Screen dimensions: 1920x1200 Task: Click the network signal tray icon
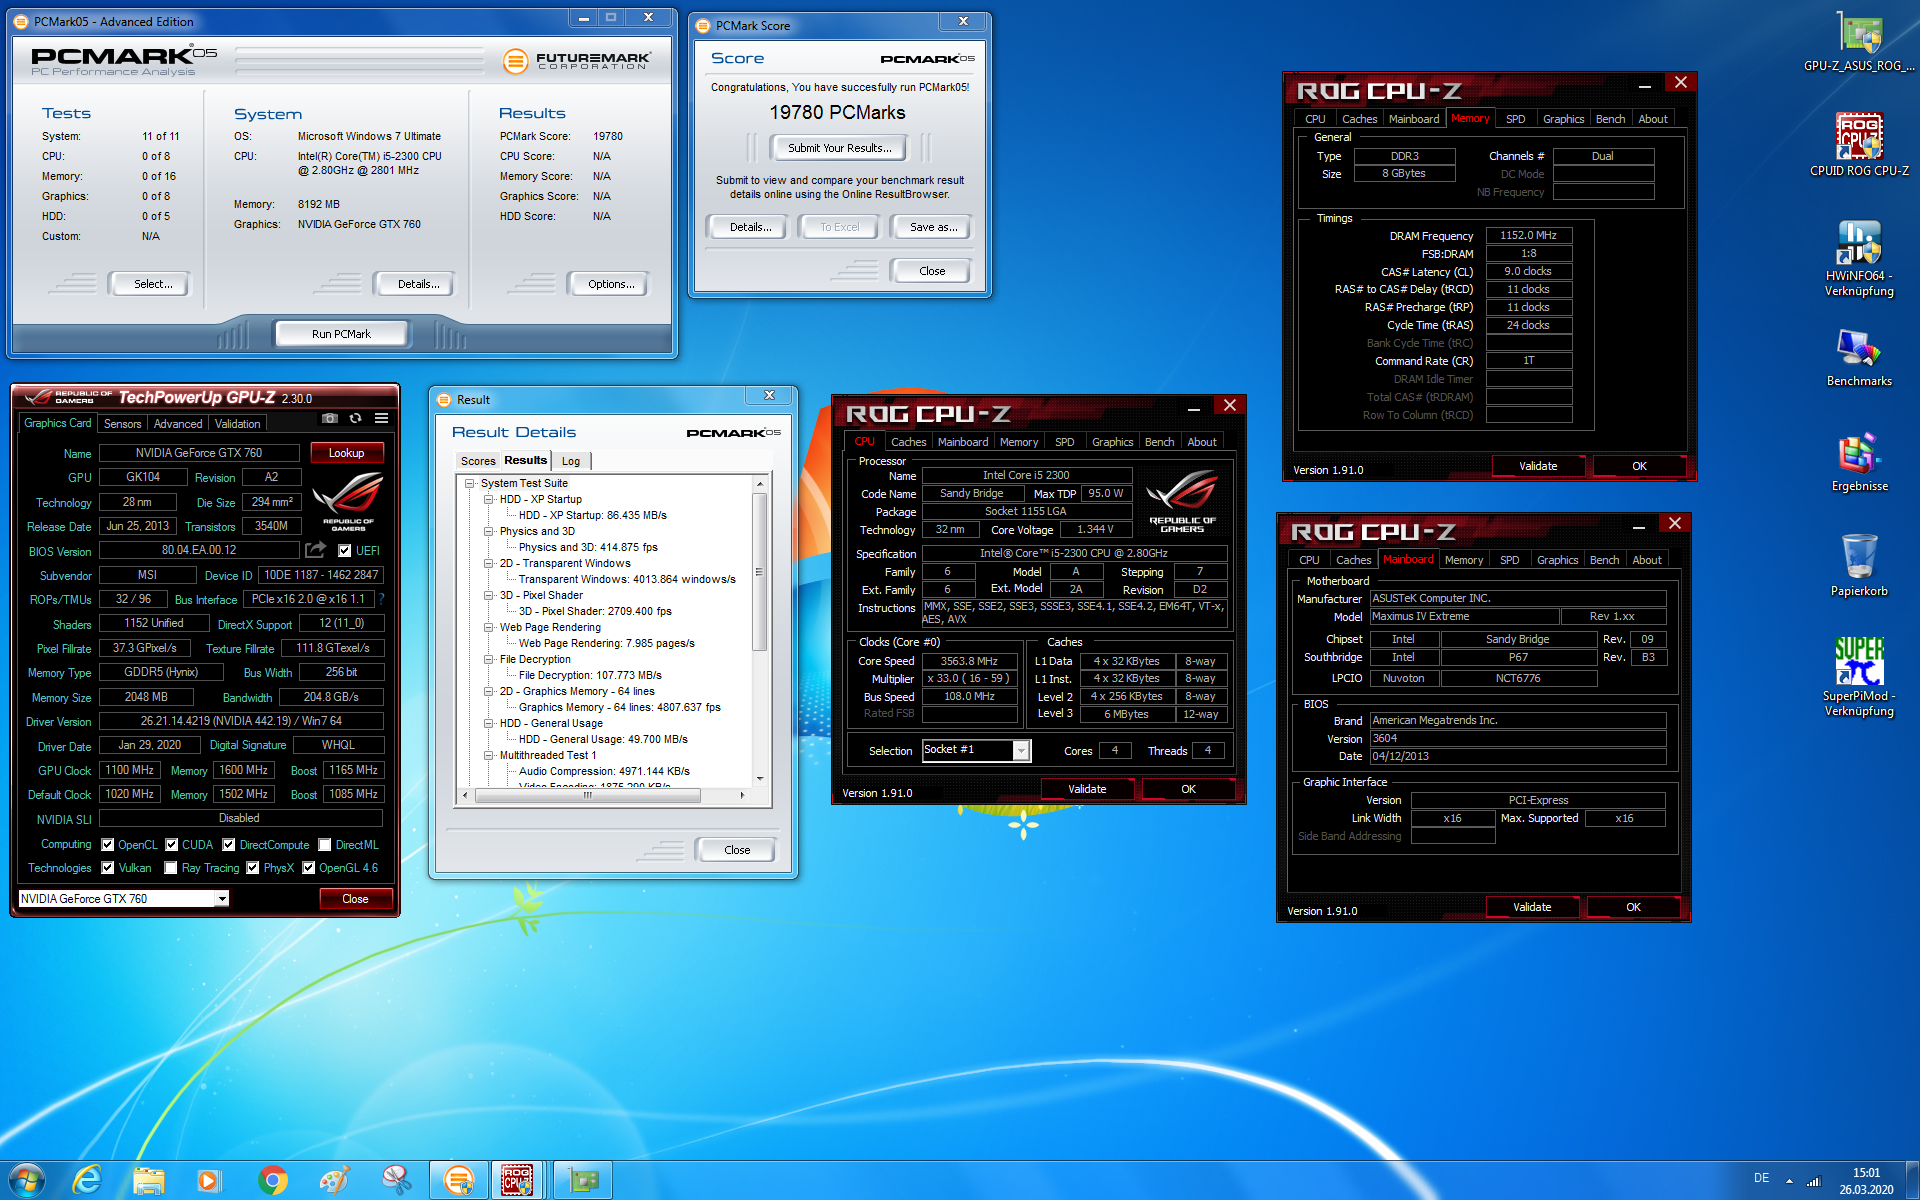coord(1814,1180)
